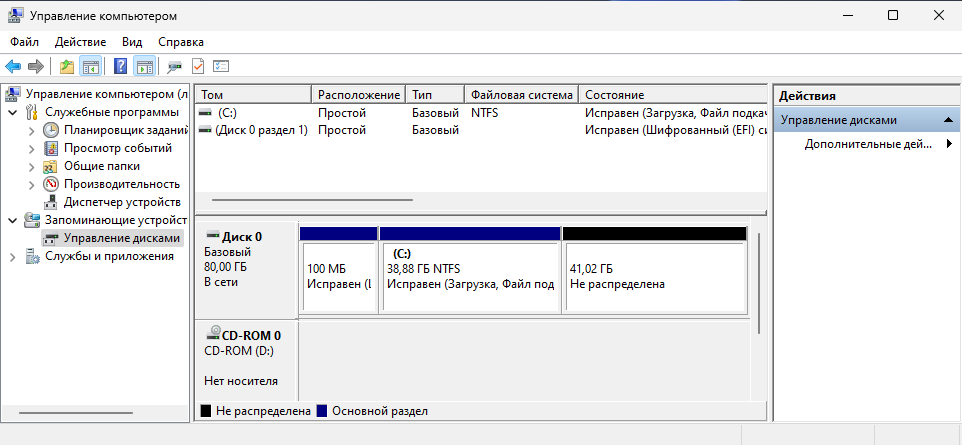Click the NTFS cell in the (C:) row

pyautogui.click(x=485, y=113)
